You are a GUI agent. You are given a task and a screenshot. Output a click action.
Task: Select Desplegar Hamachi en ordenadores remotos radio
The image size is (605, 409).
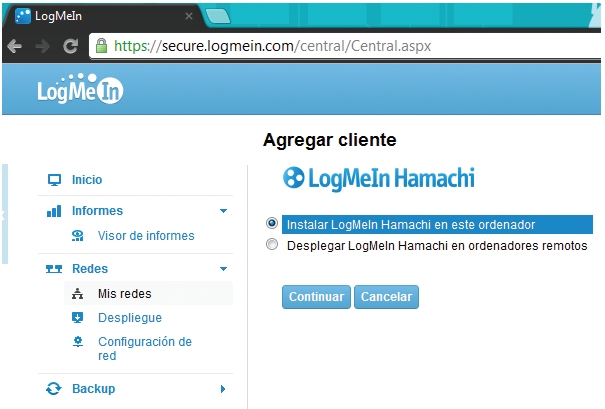coord(272,244)
